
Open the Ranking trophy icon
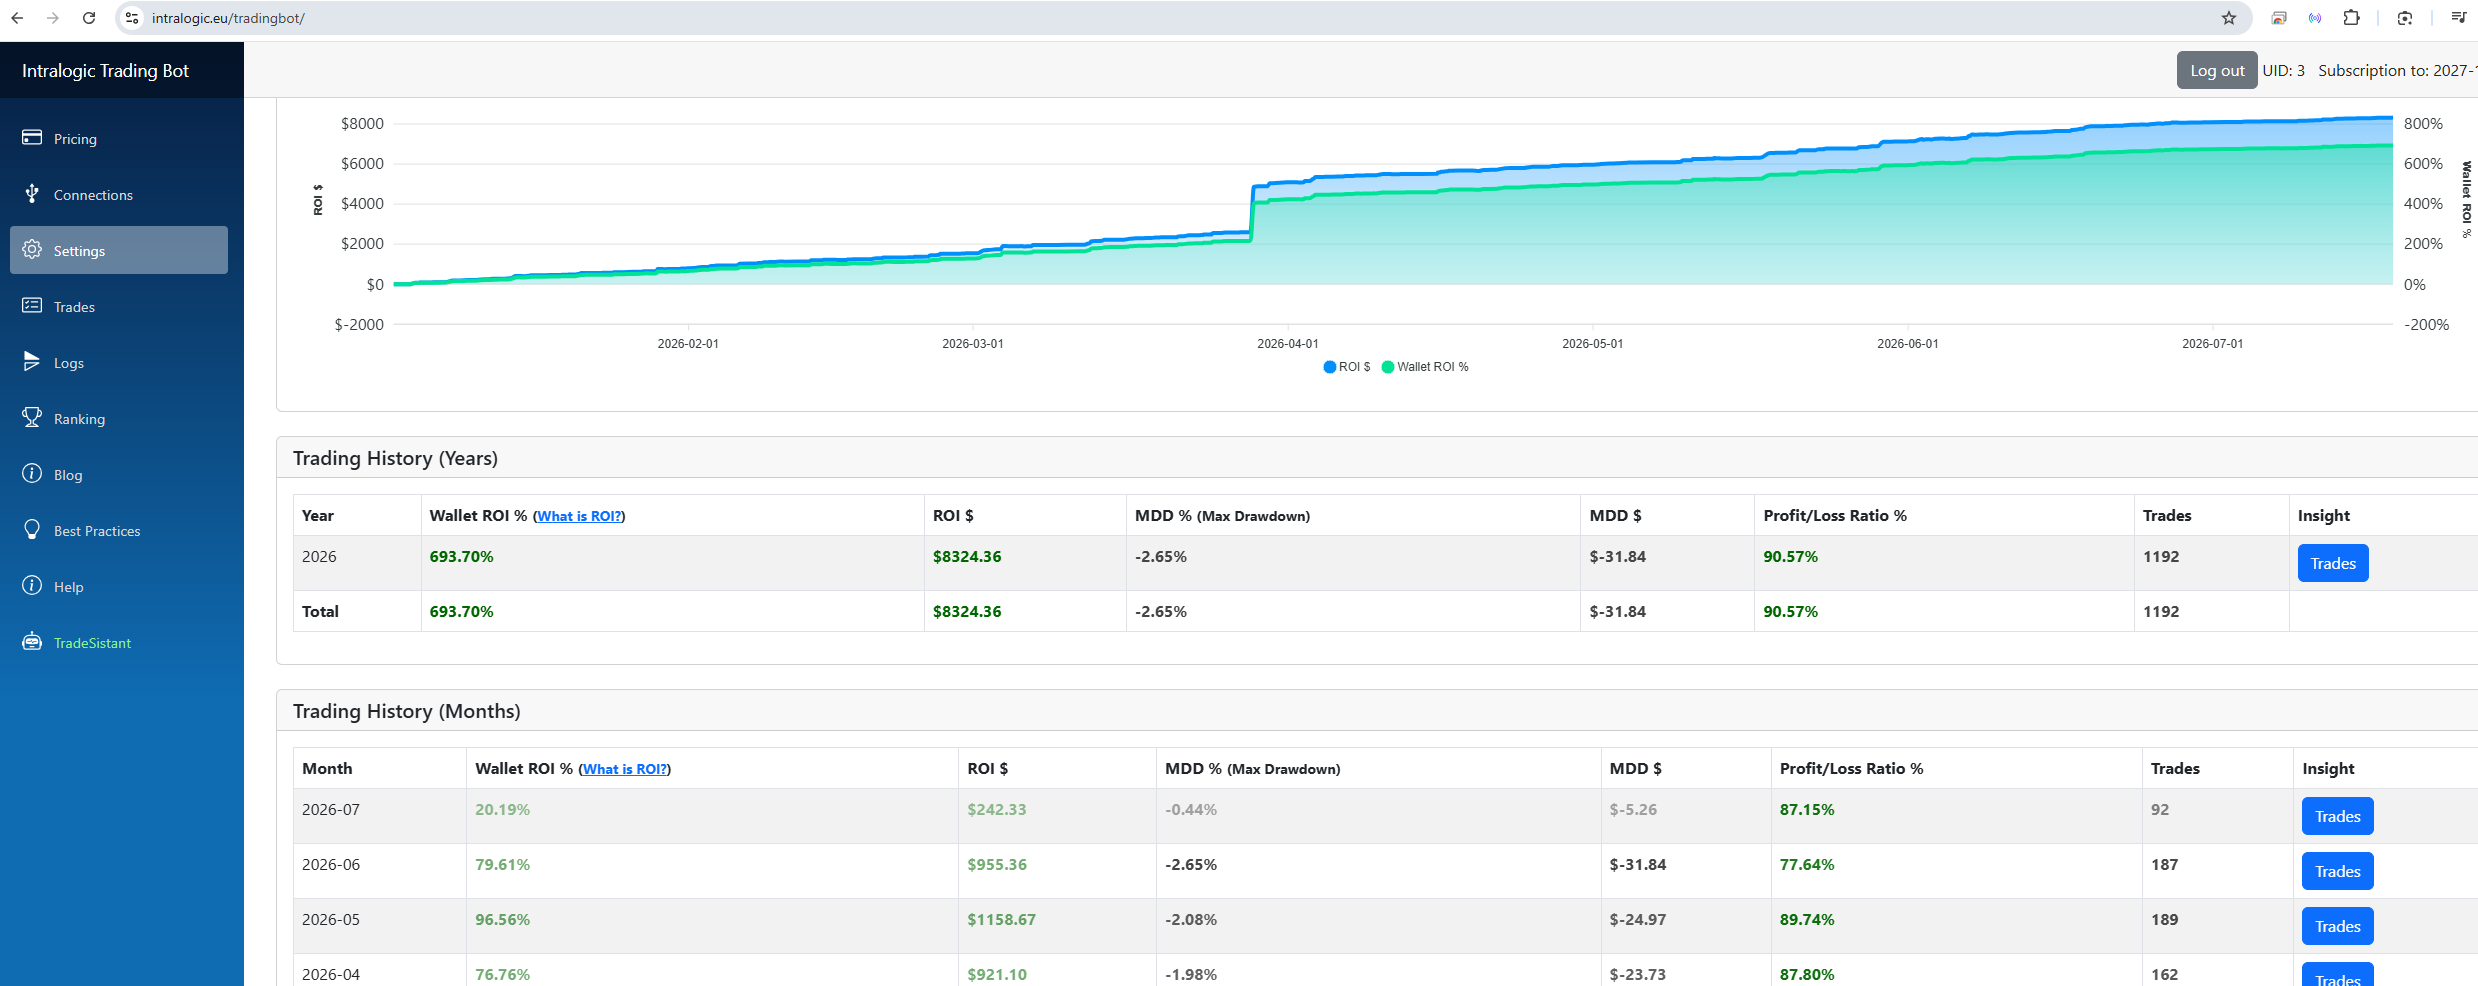click(x=32, y=418)
